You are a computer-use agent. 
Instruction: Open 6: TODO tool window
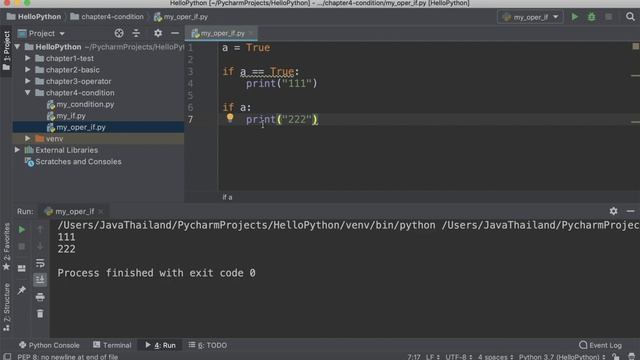[x=208, y=345]
